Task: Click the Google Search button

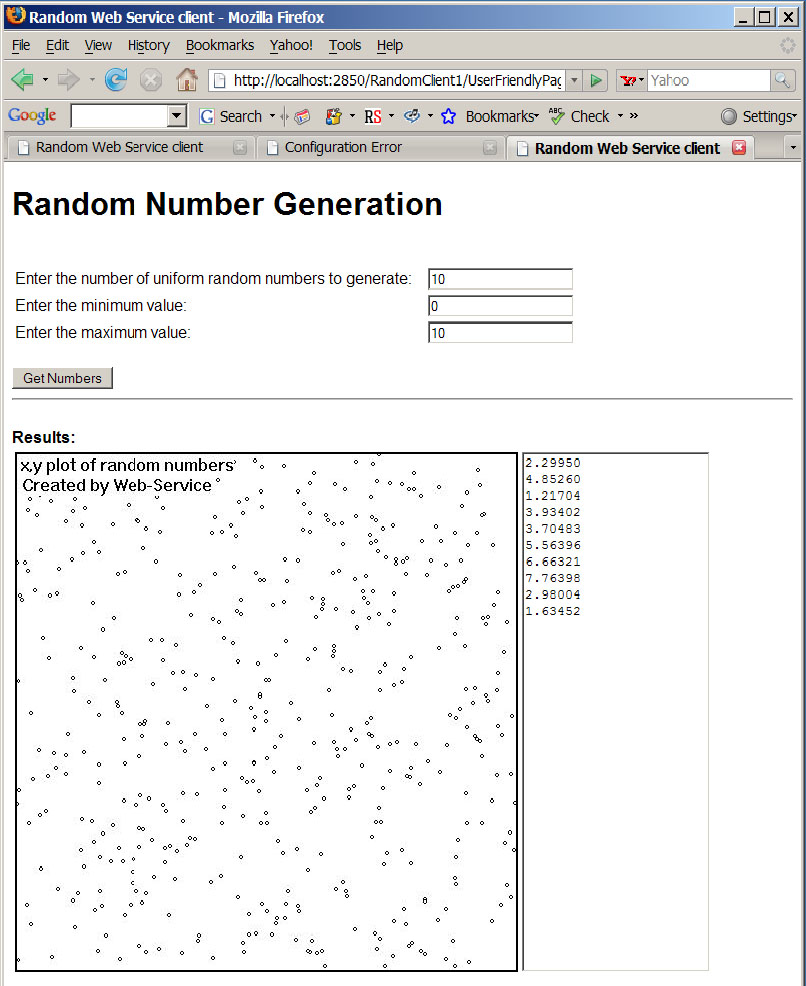Action: point(231,116)
